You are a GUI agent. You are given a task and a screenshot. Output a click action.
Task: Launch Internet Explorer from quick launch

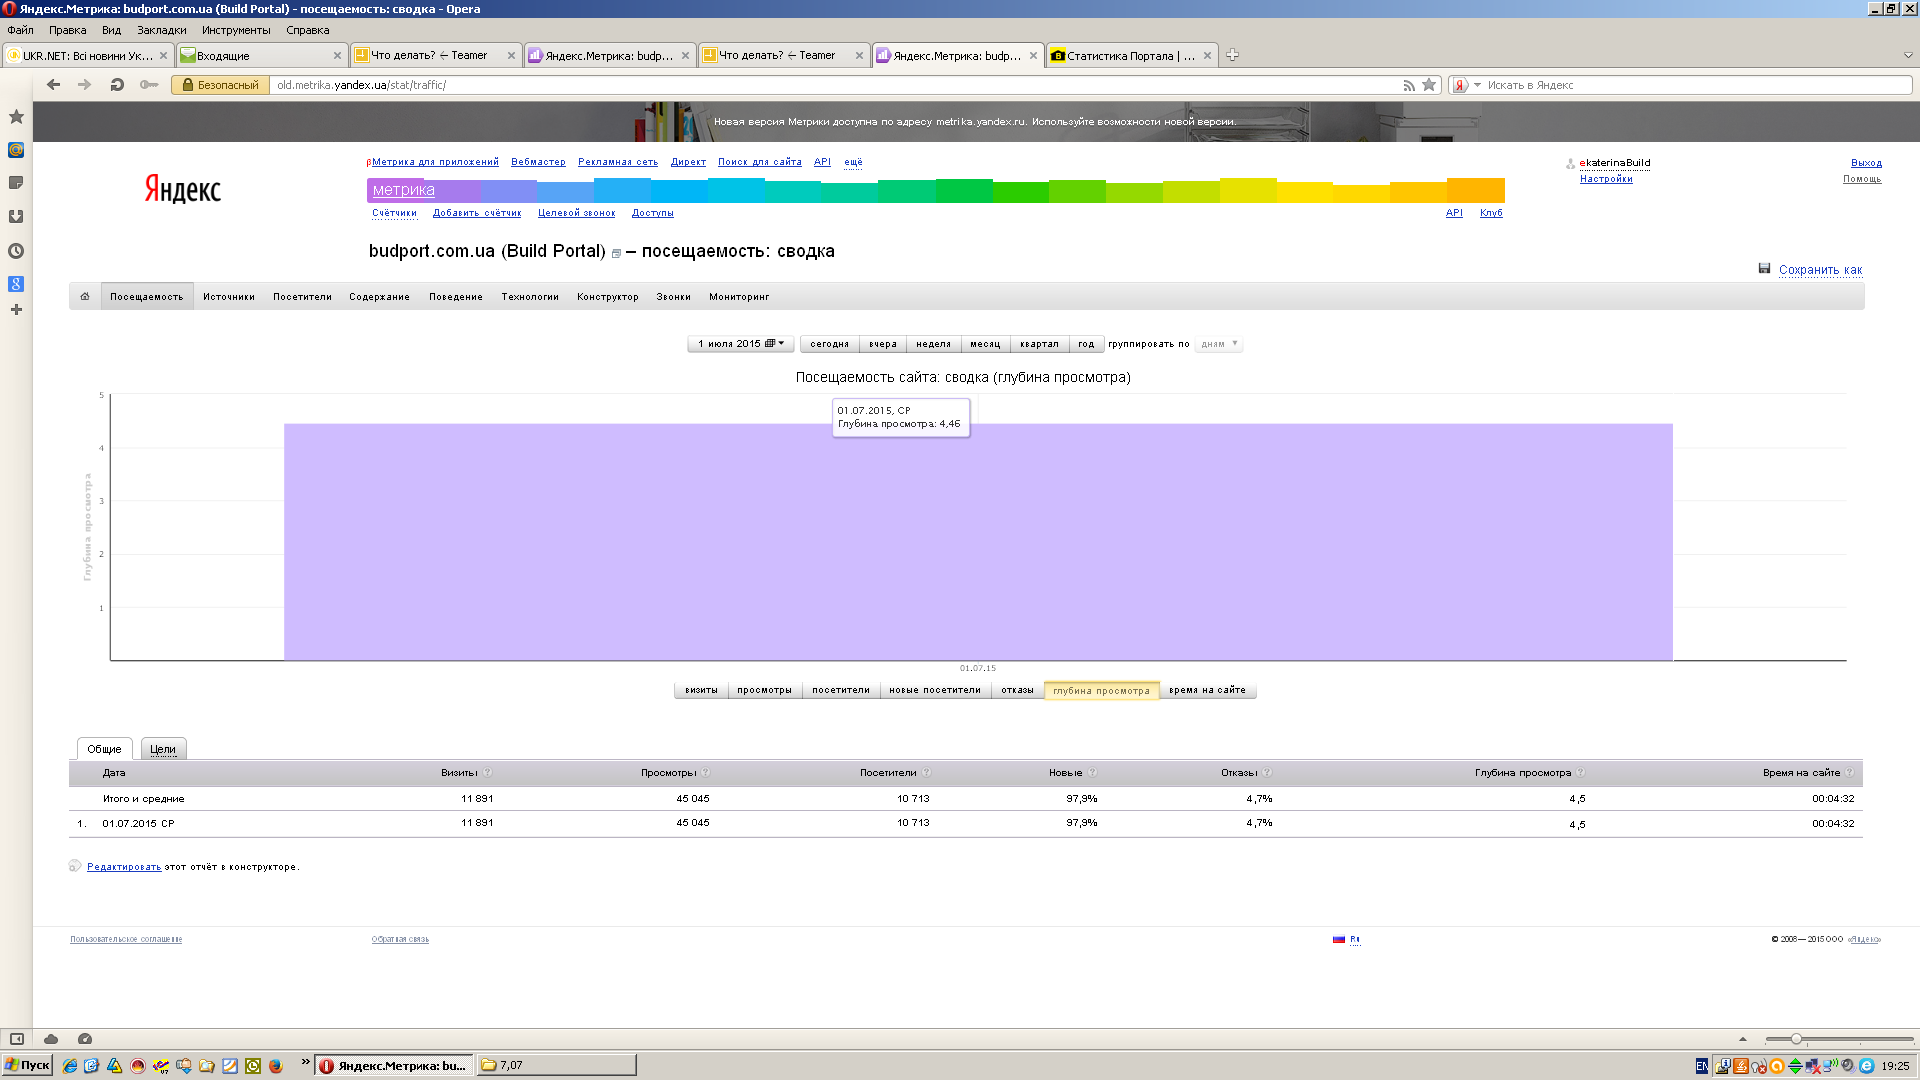click(x=70, y=1066)
